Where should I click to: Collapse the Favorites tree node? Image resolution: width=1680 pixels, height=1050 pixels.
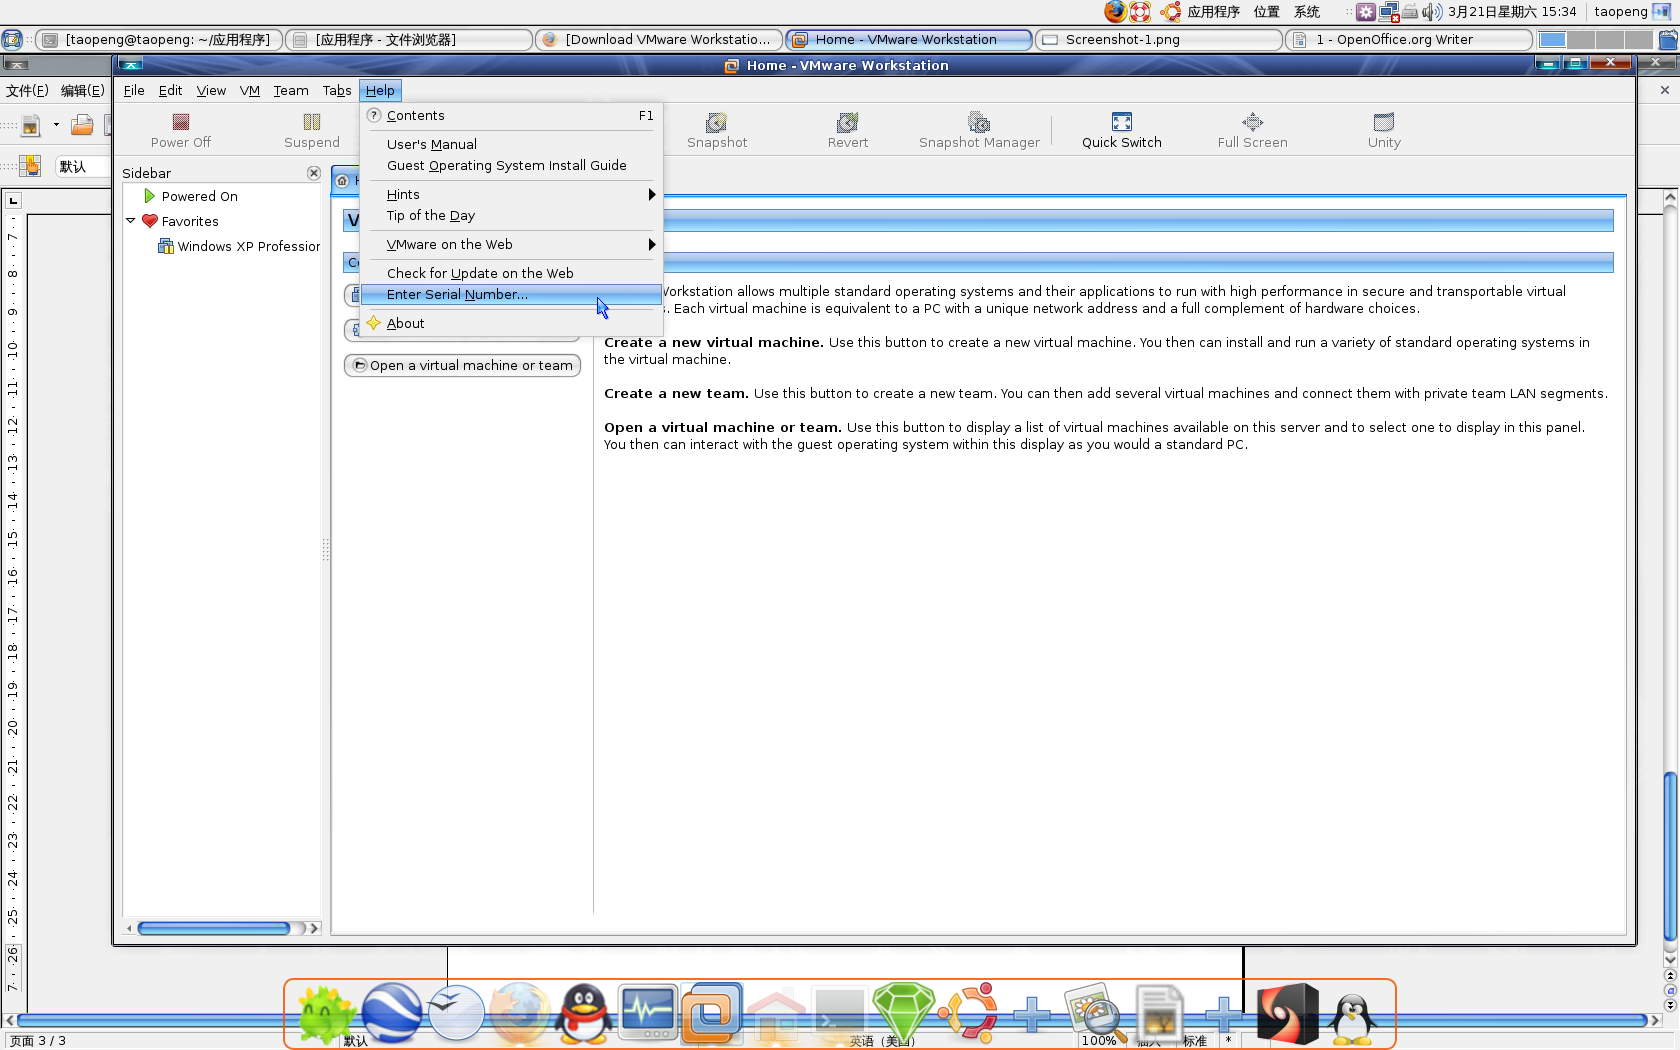130,221
